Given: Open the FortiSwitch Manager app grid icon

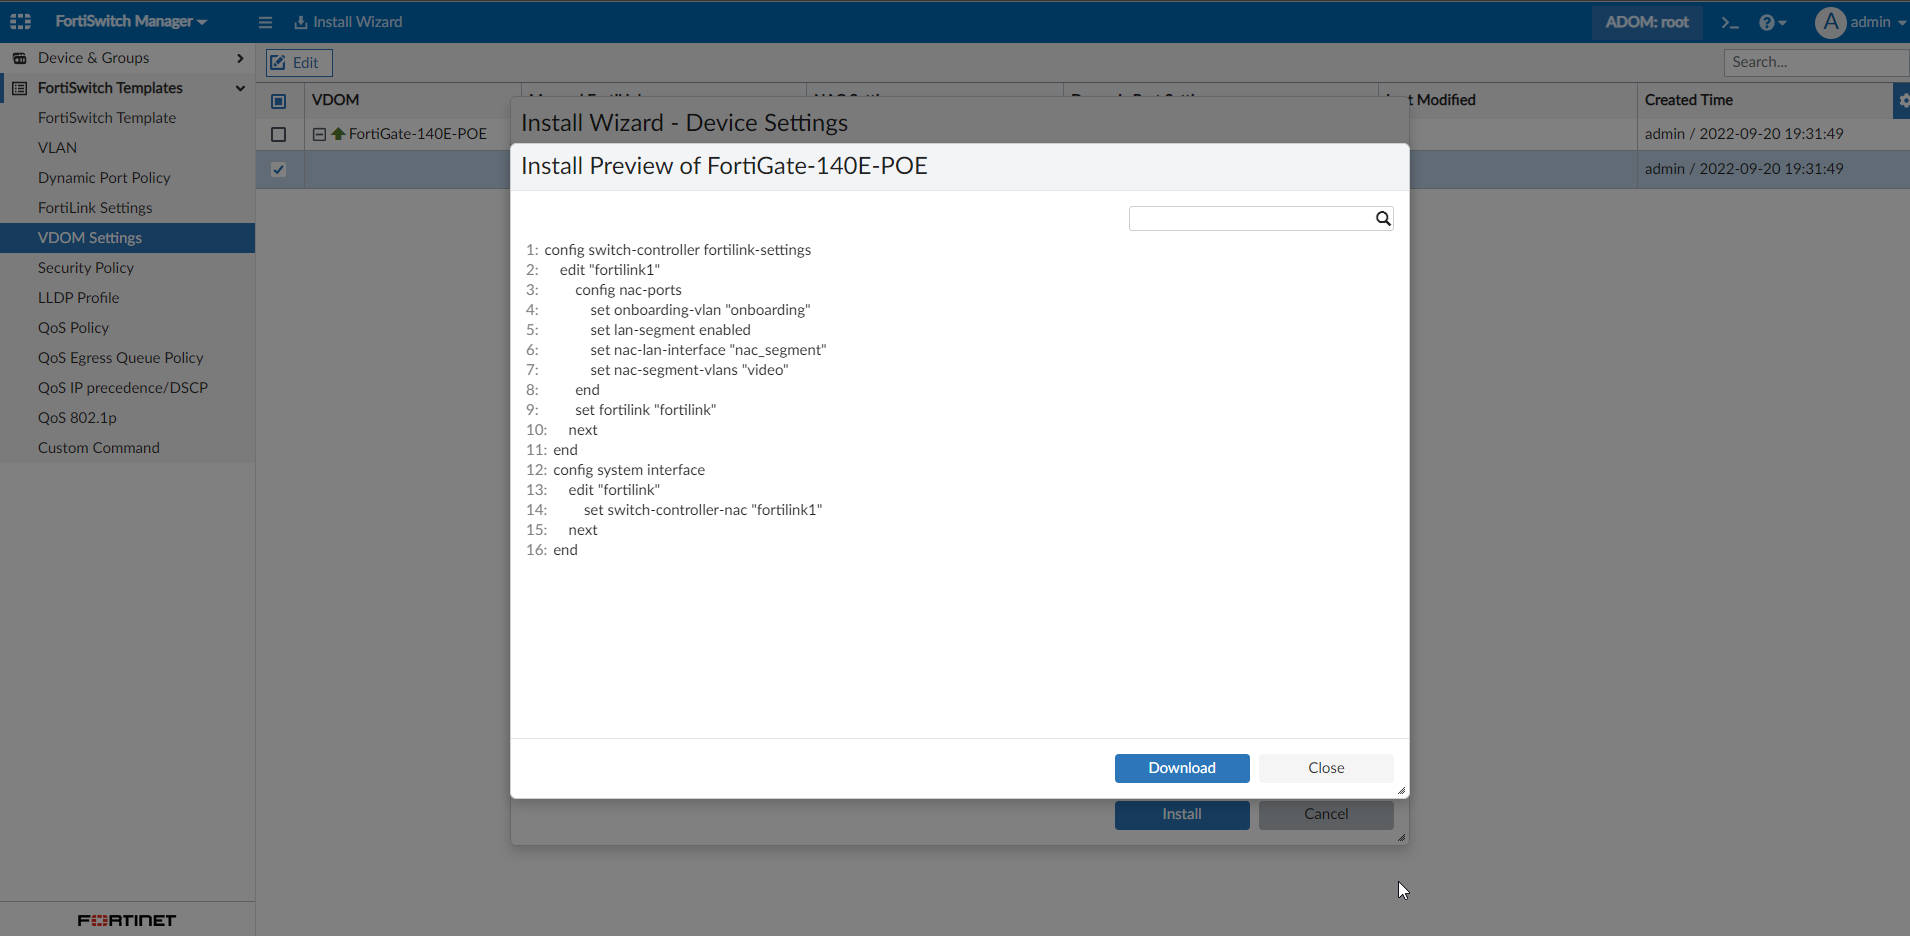Looking at the screenshot, I should pos(20,21).
